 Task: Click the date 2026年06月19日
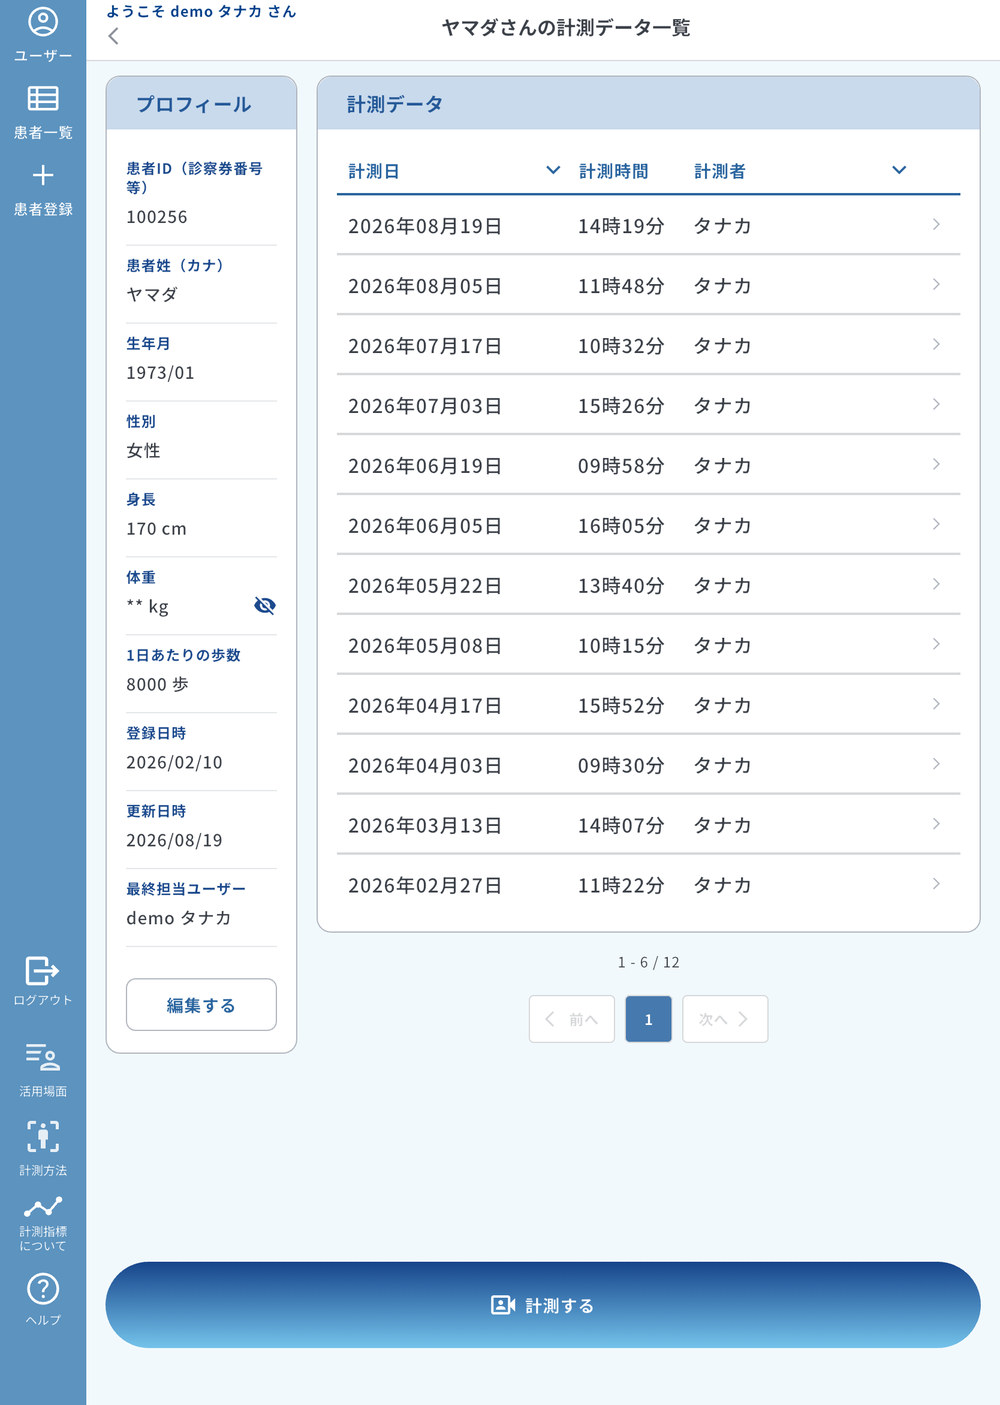425,466
